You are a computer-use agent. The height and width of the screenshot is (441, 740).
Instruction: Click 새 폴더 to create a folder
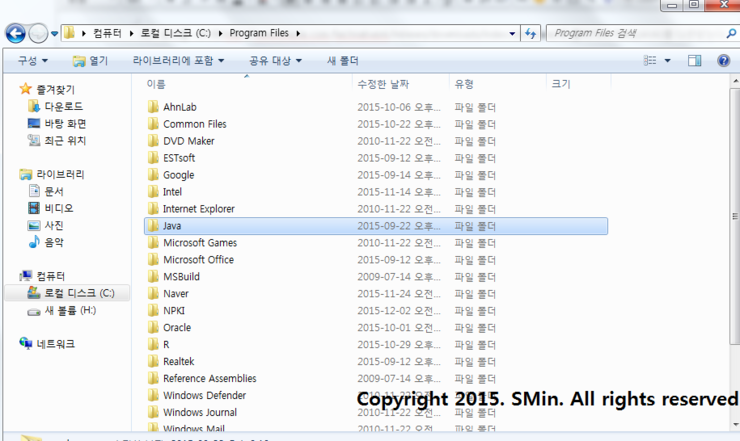click(x=343, y=60)
